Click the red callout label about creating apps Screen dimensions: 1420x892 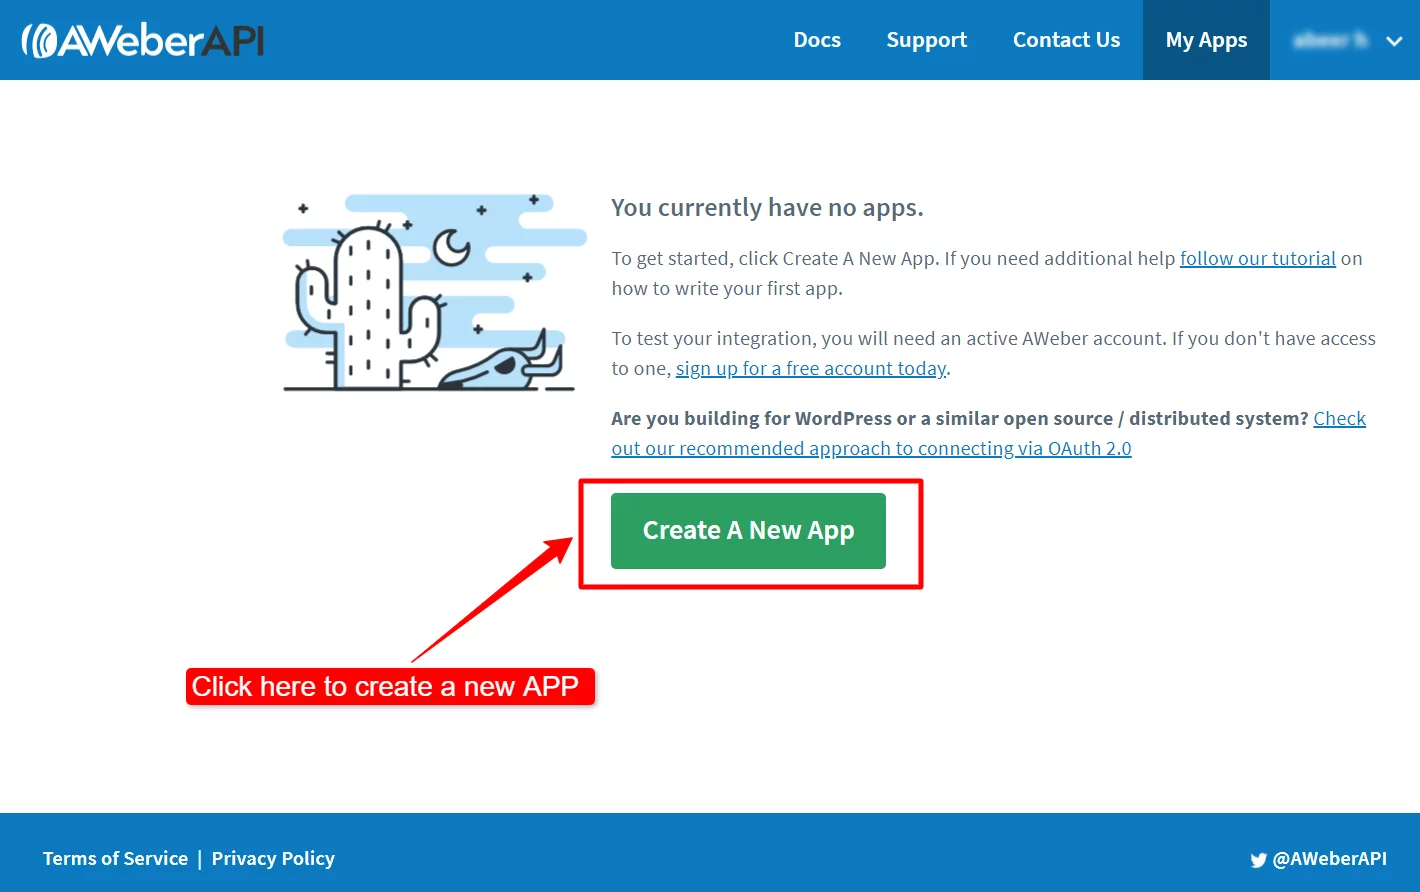click(x=389, y=687)
